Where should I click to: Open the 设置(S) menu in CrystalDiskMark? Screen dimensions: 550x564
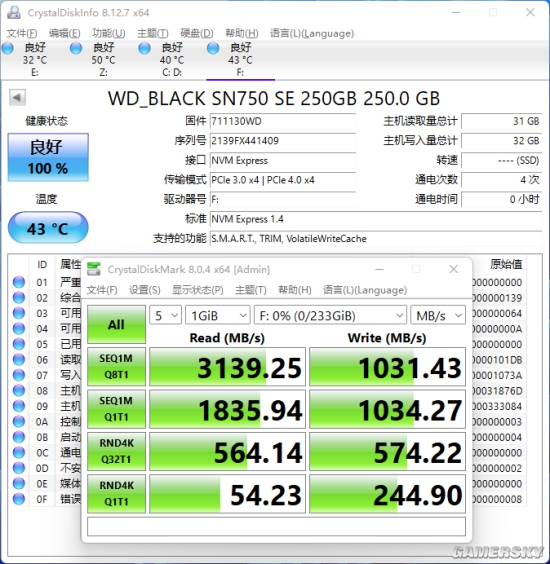(145, 290)
